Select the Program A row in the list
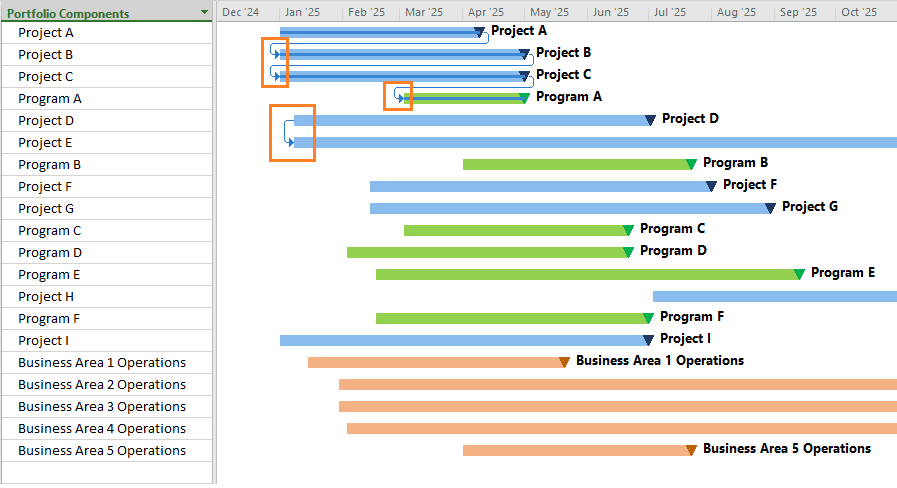The image size is (897, 488). [107, 99]
